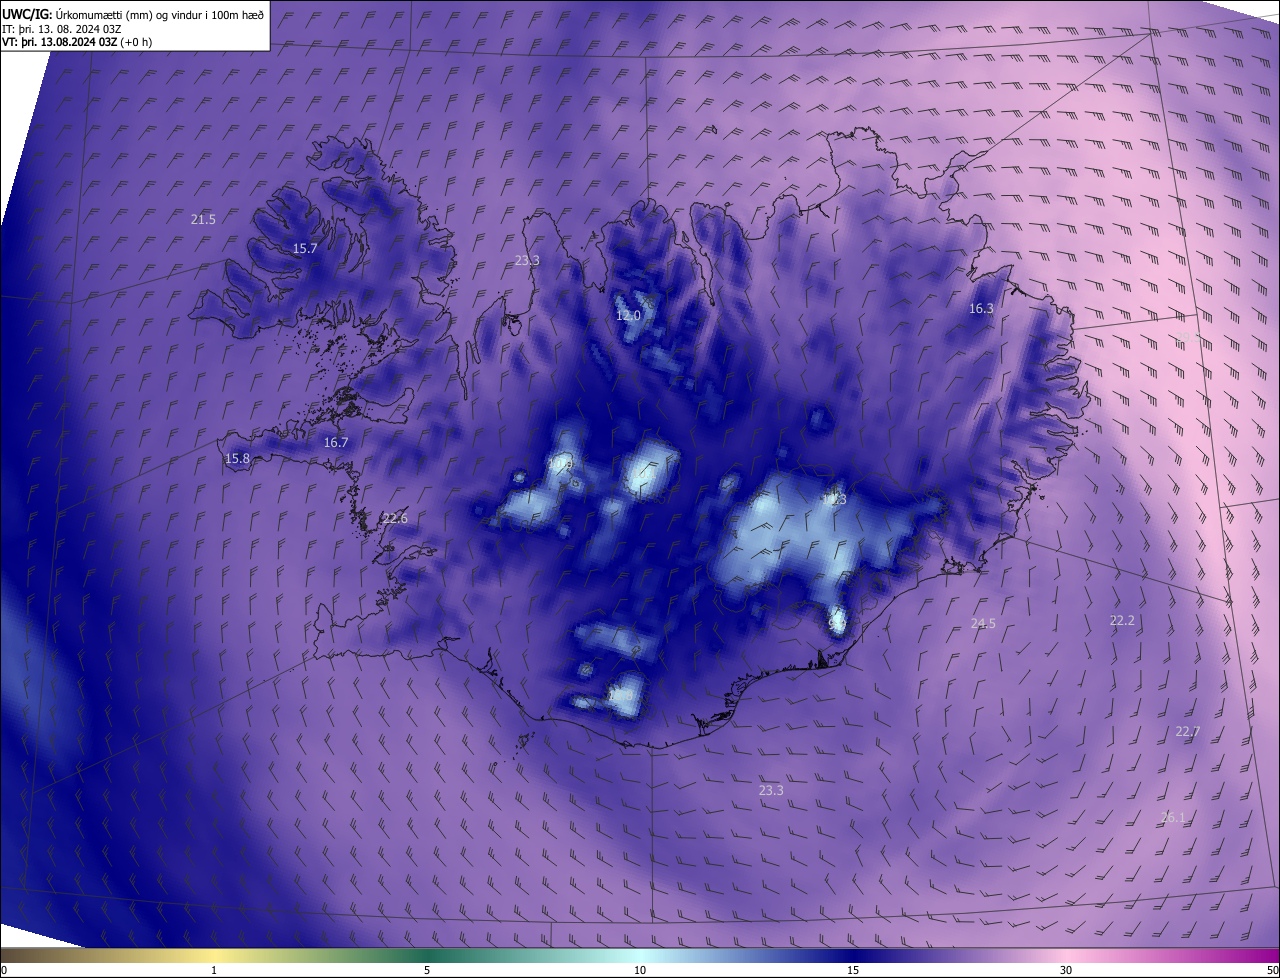
Task: Select the 22.7 value label
Action: point(1187,731)
